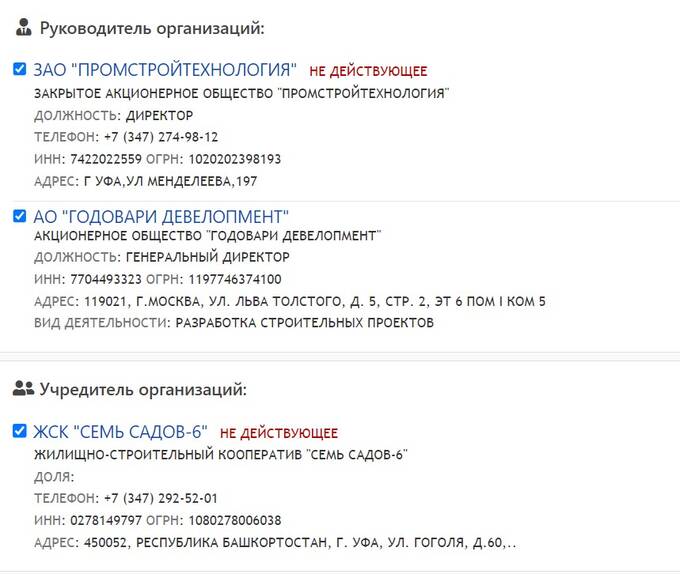Click the НЕ ДЕЙСТВУЮЩЕЕ status next to СЕМЬ САДОВ-6
The height and width of the screenshot is (574, 680).
pyautogui.click(x=279, y=434)
